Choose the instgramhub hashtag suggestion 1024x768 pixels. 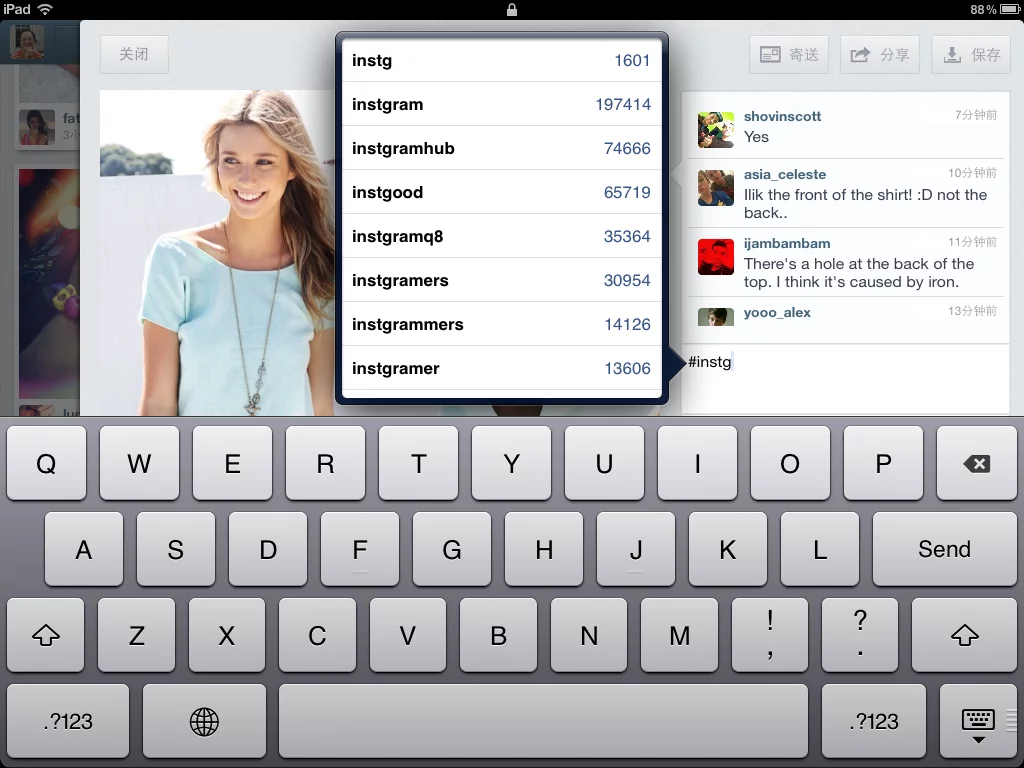click(502, 148)
